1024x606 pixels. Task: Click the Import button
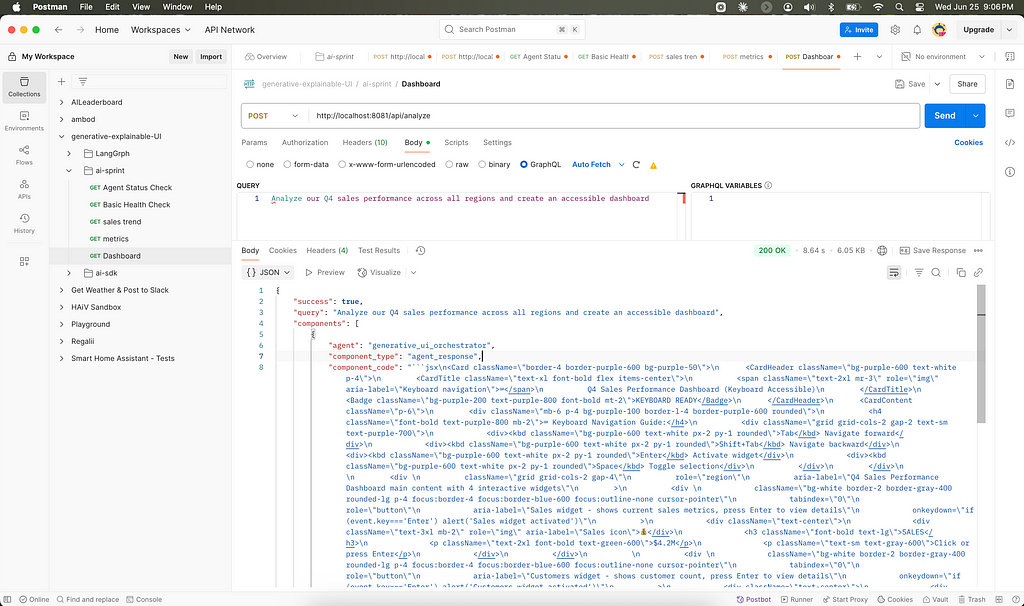(x=211, y=57)
